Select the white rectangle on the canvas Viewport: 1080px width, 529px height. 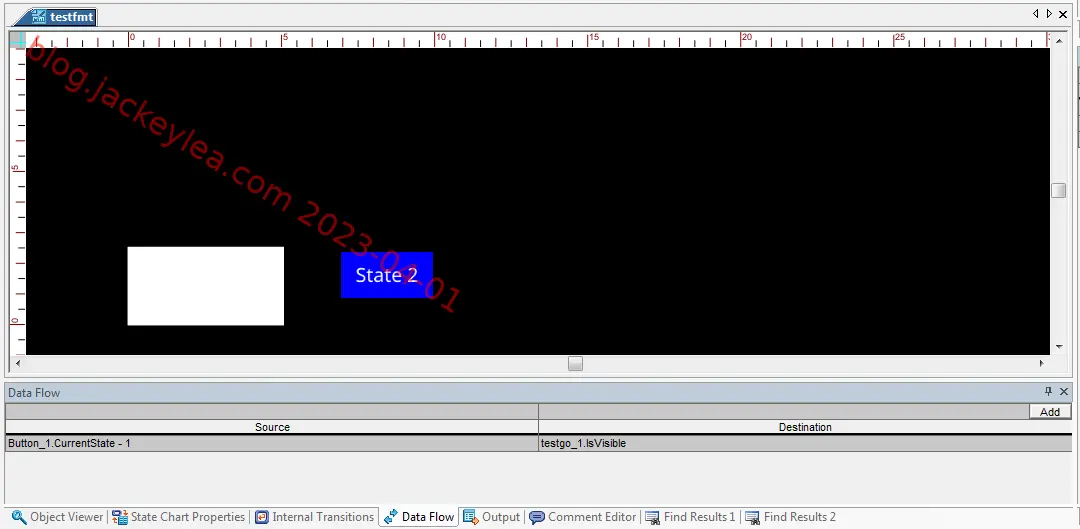205,286
